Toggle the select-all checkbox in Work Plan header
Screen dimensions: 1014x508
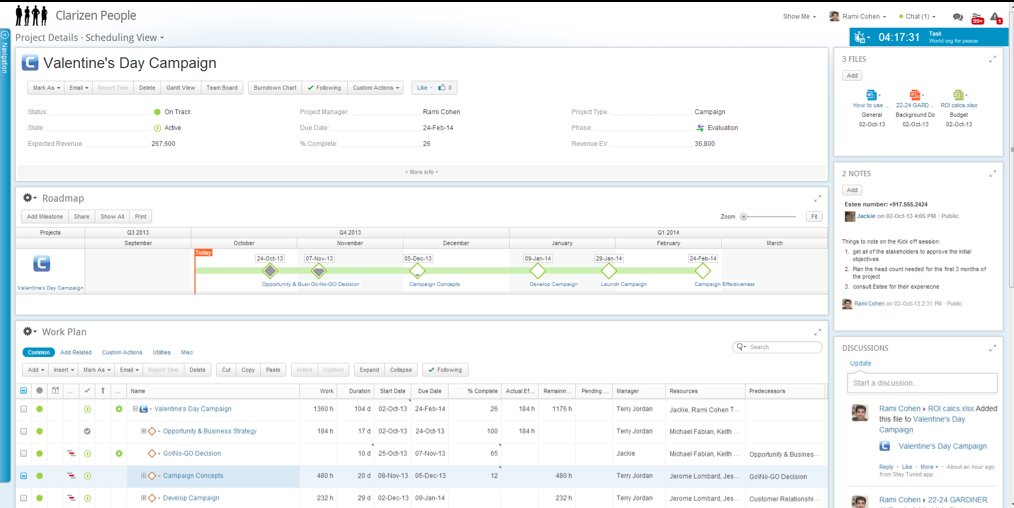click(x=24, y=391)
